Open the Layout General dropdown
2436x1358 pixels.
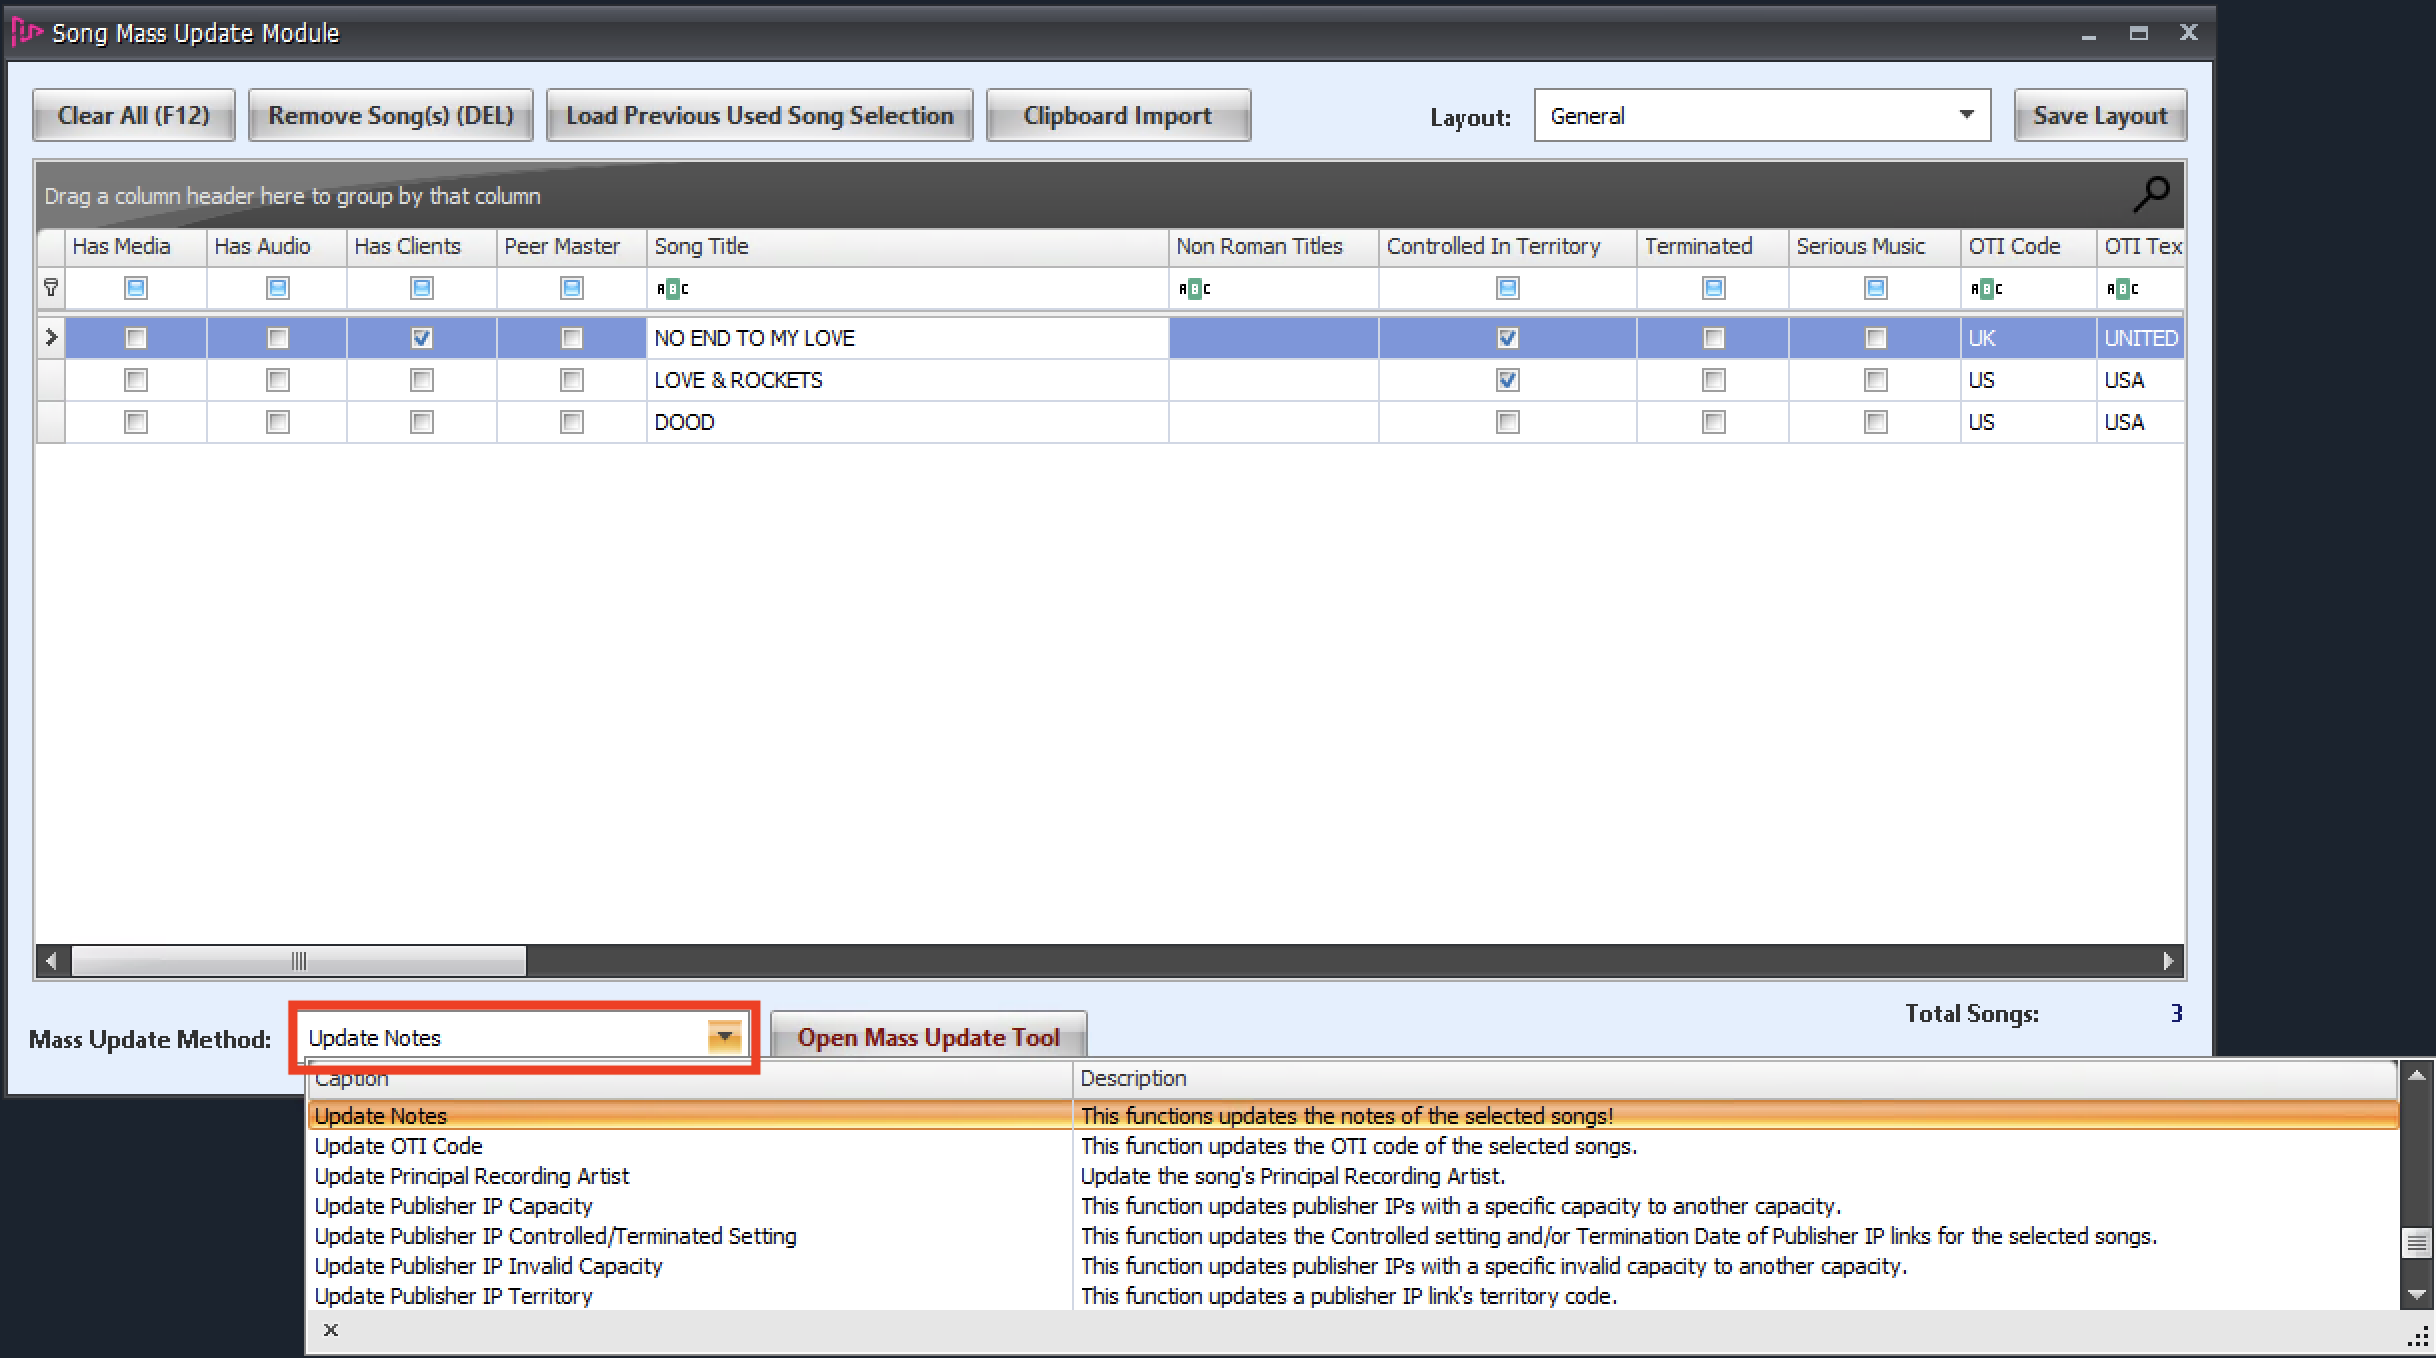tap(1966, 115)
